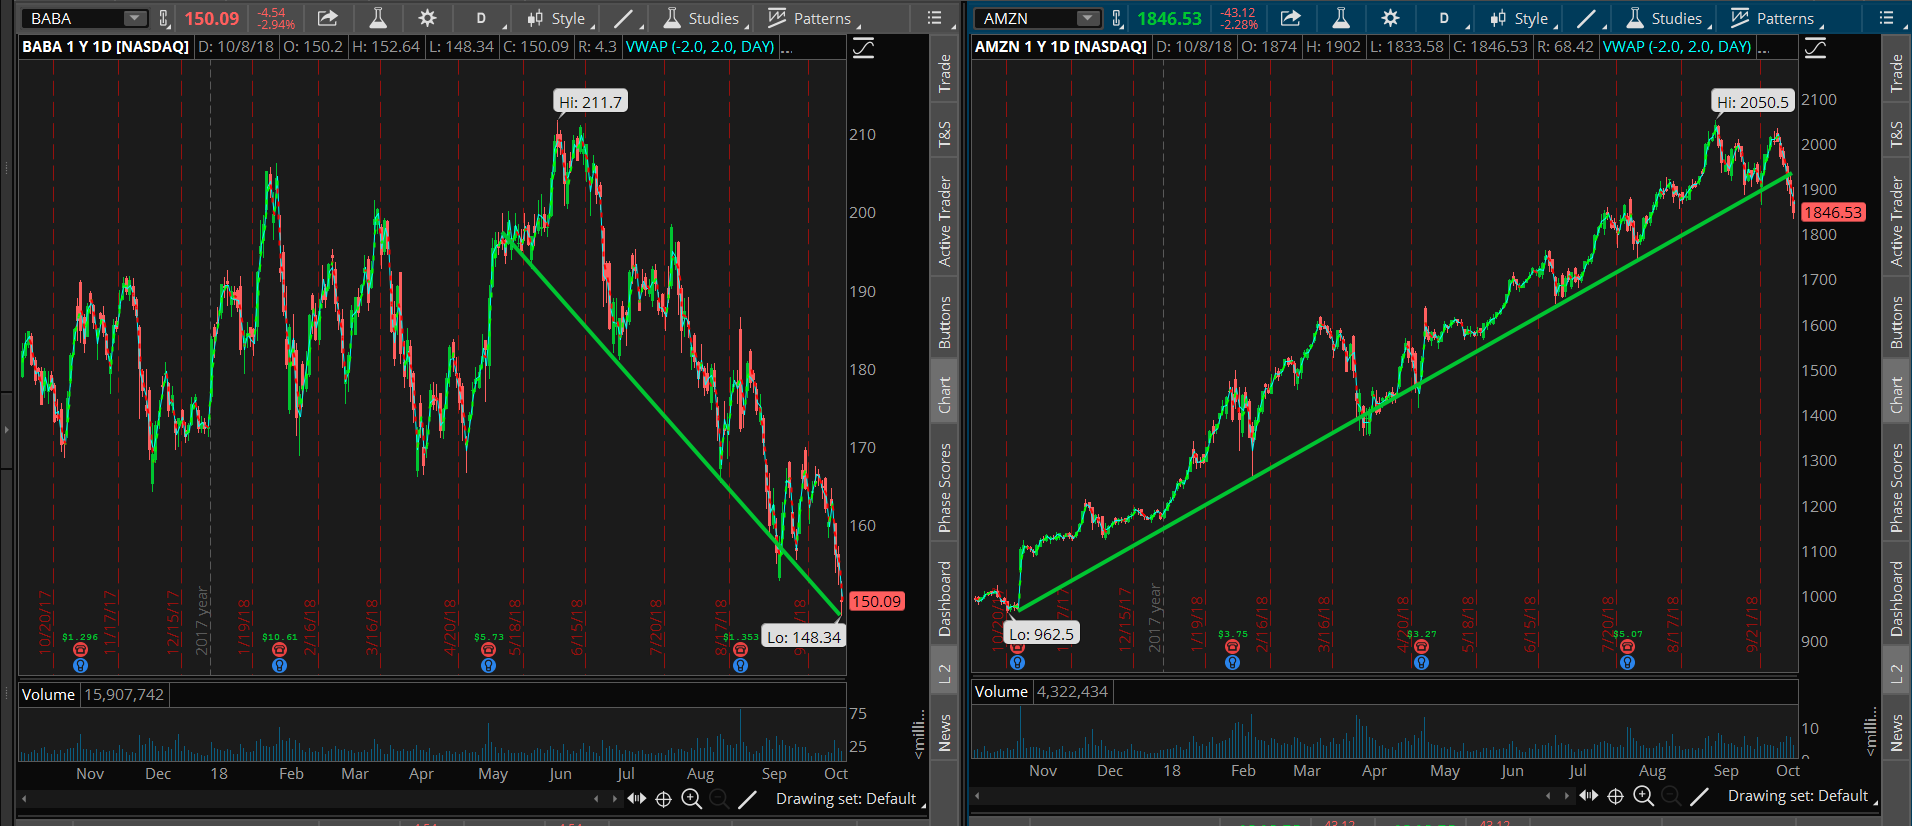Click active drawing line tool under AMZN chart

point(1699,795)
